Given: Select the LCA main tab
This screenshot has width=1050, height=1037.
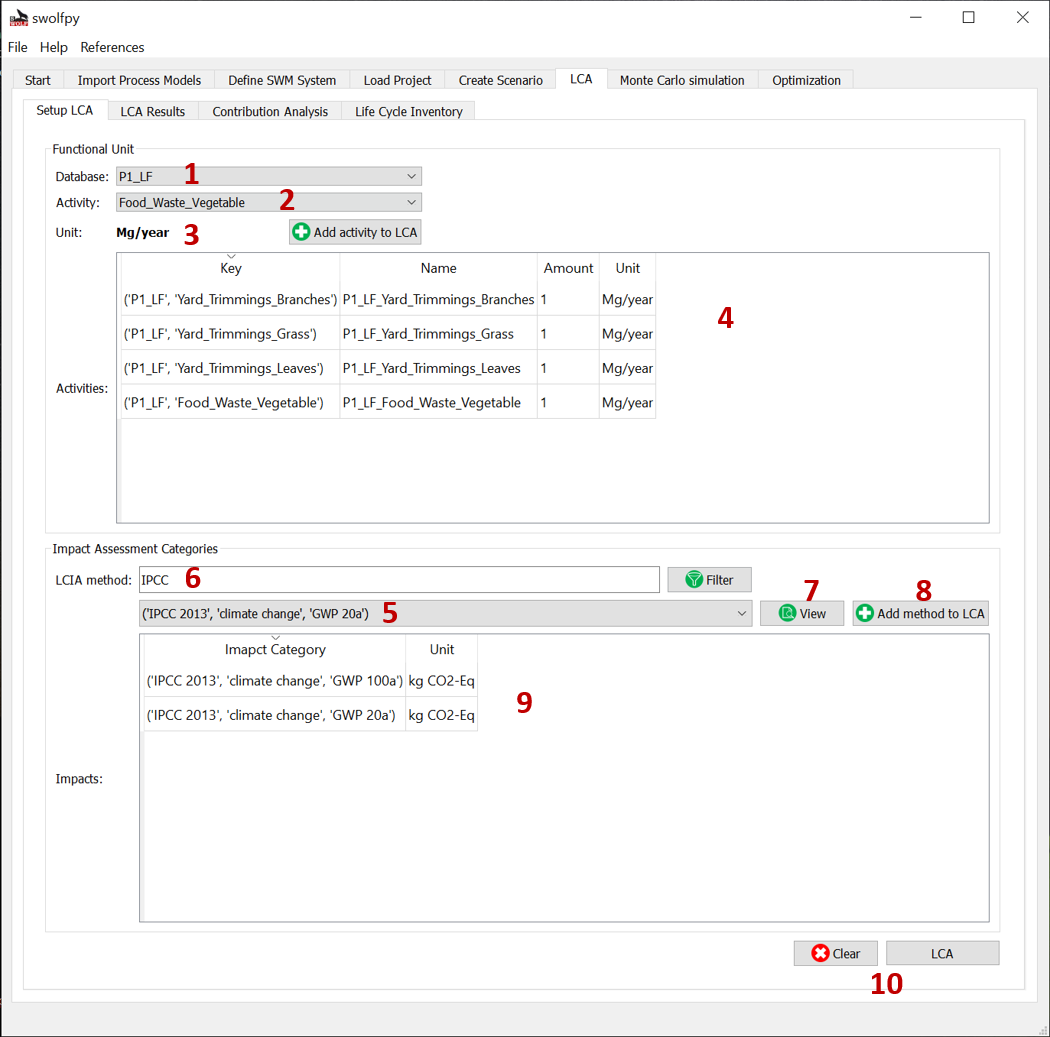Looking at the screenshot, I should click(581, 79).
